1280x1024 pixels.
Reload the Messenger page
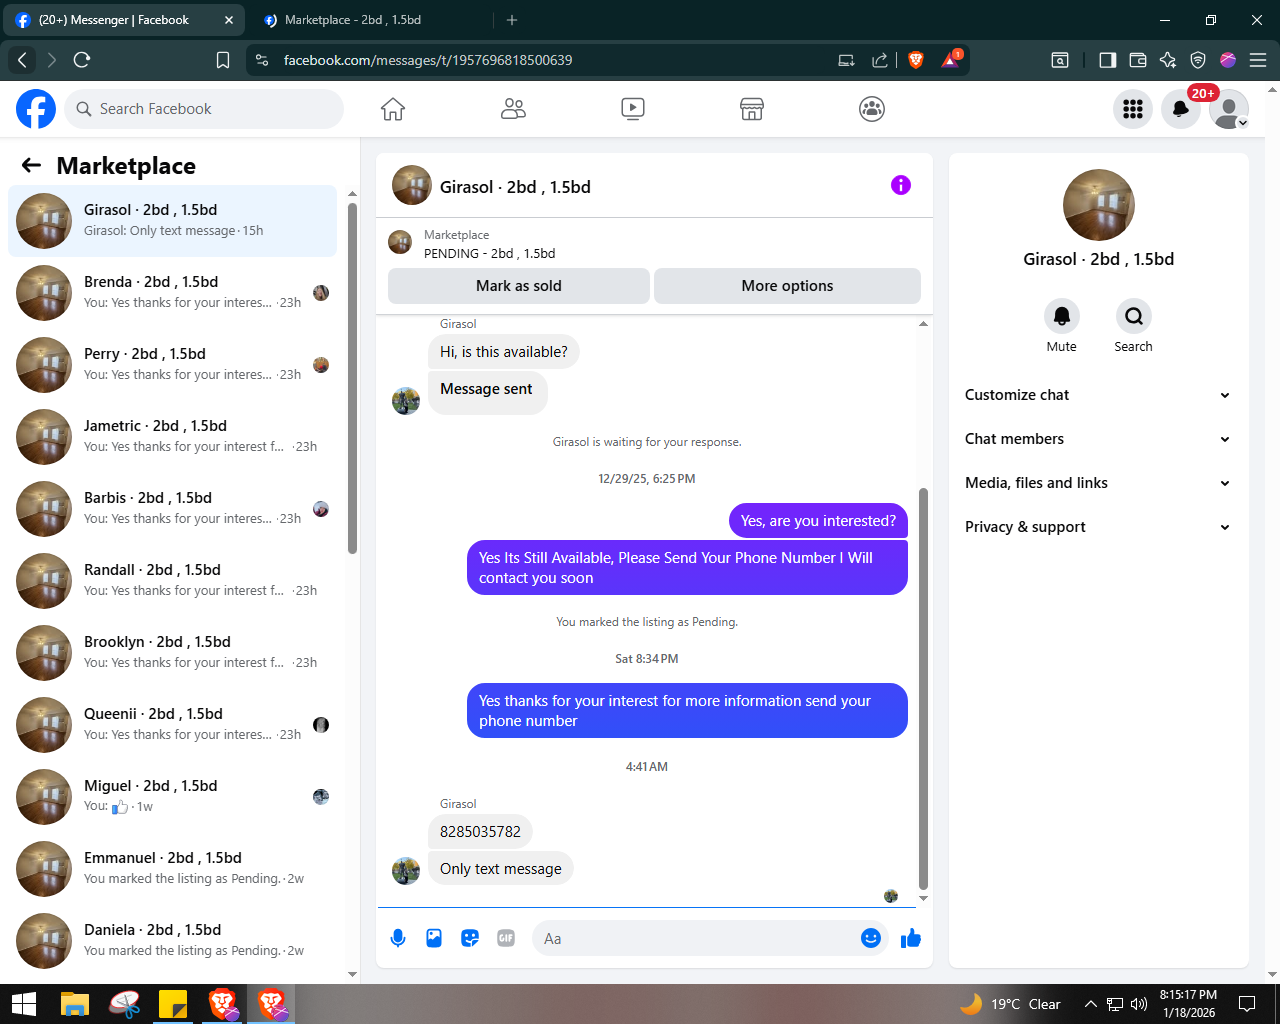tap(83, 60)
